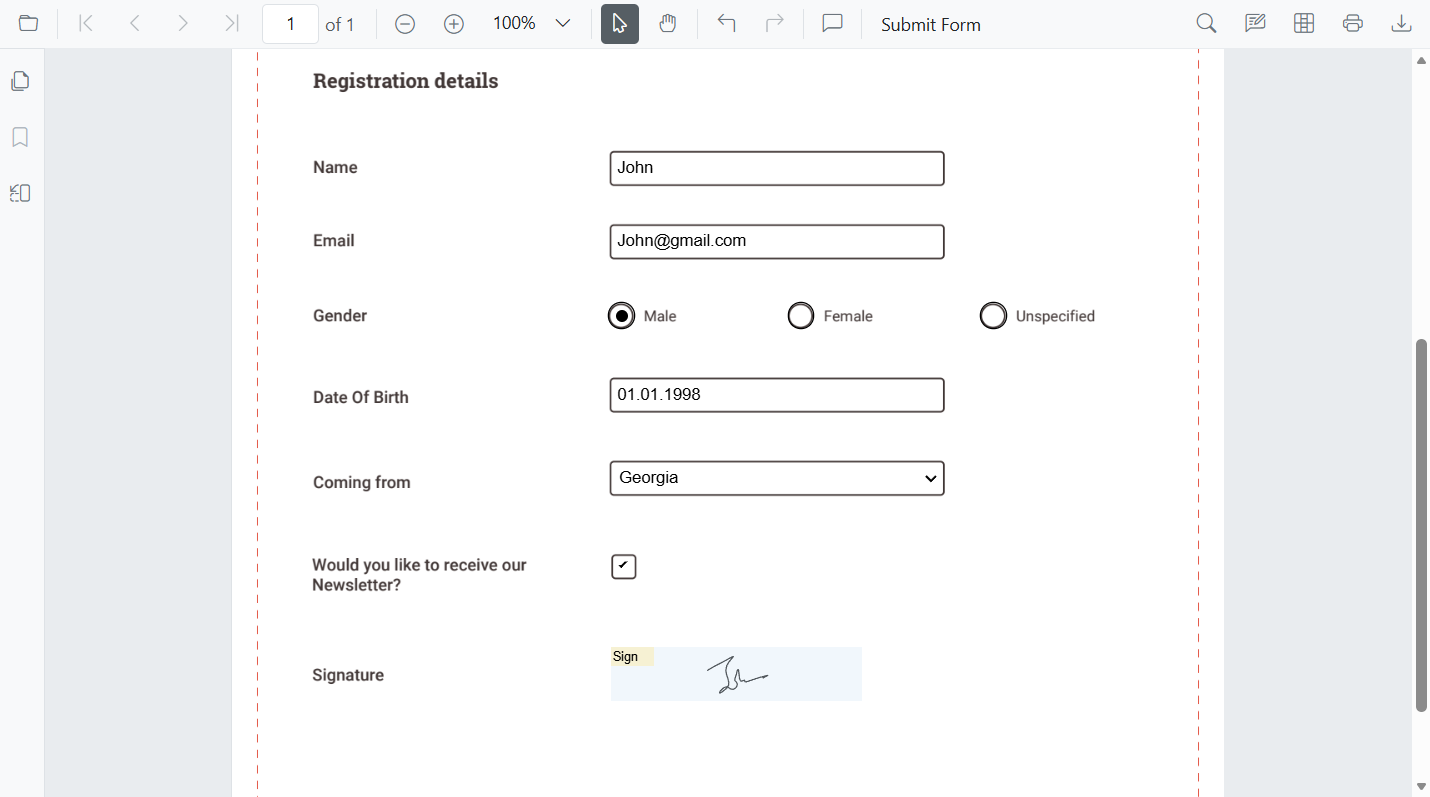Image resolution: width=1430 pixels, height=797 pixels.
Task: Uncheck the Newsletter checkbox
Action: 624,567
